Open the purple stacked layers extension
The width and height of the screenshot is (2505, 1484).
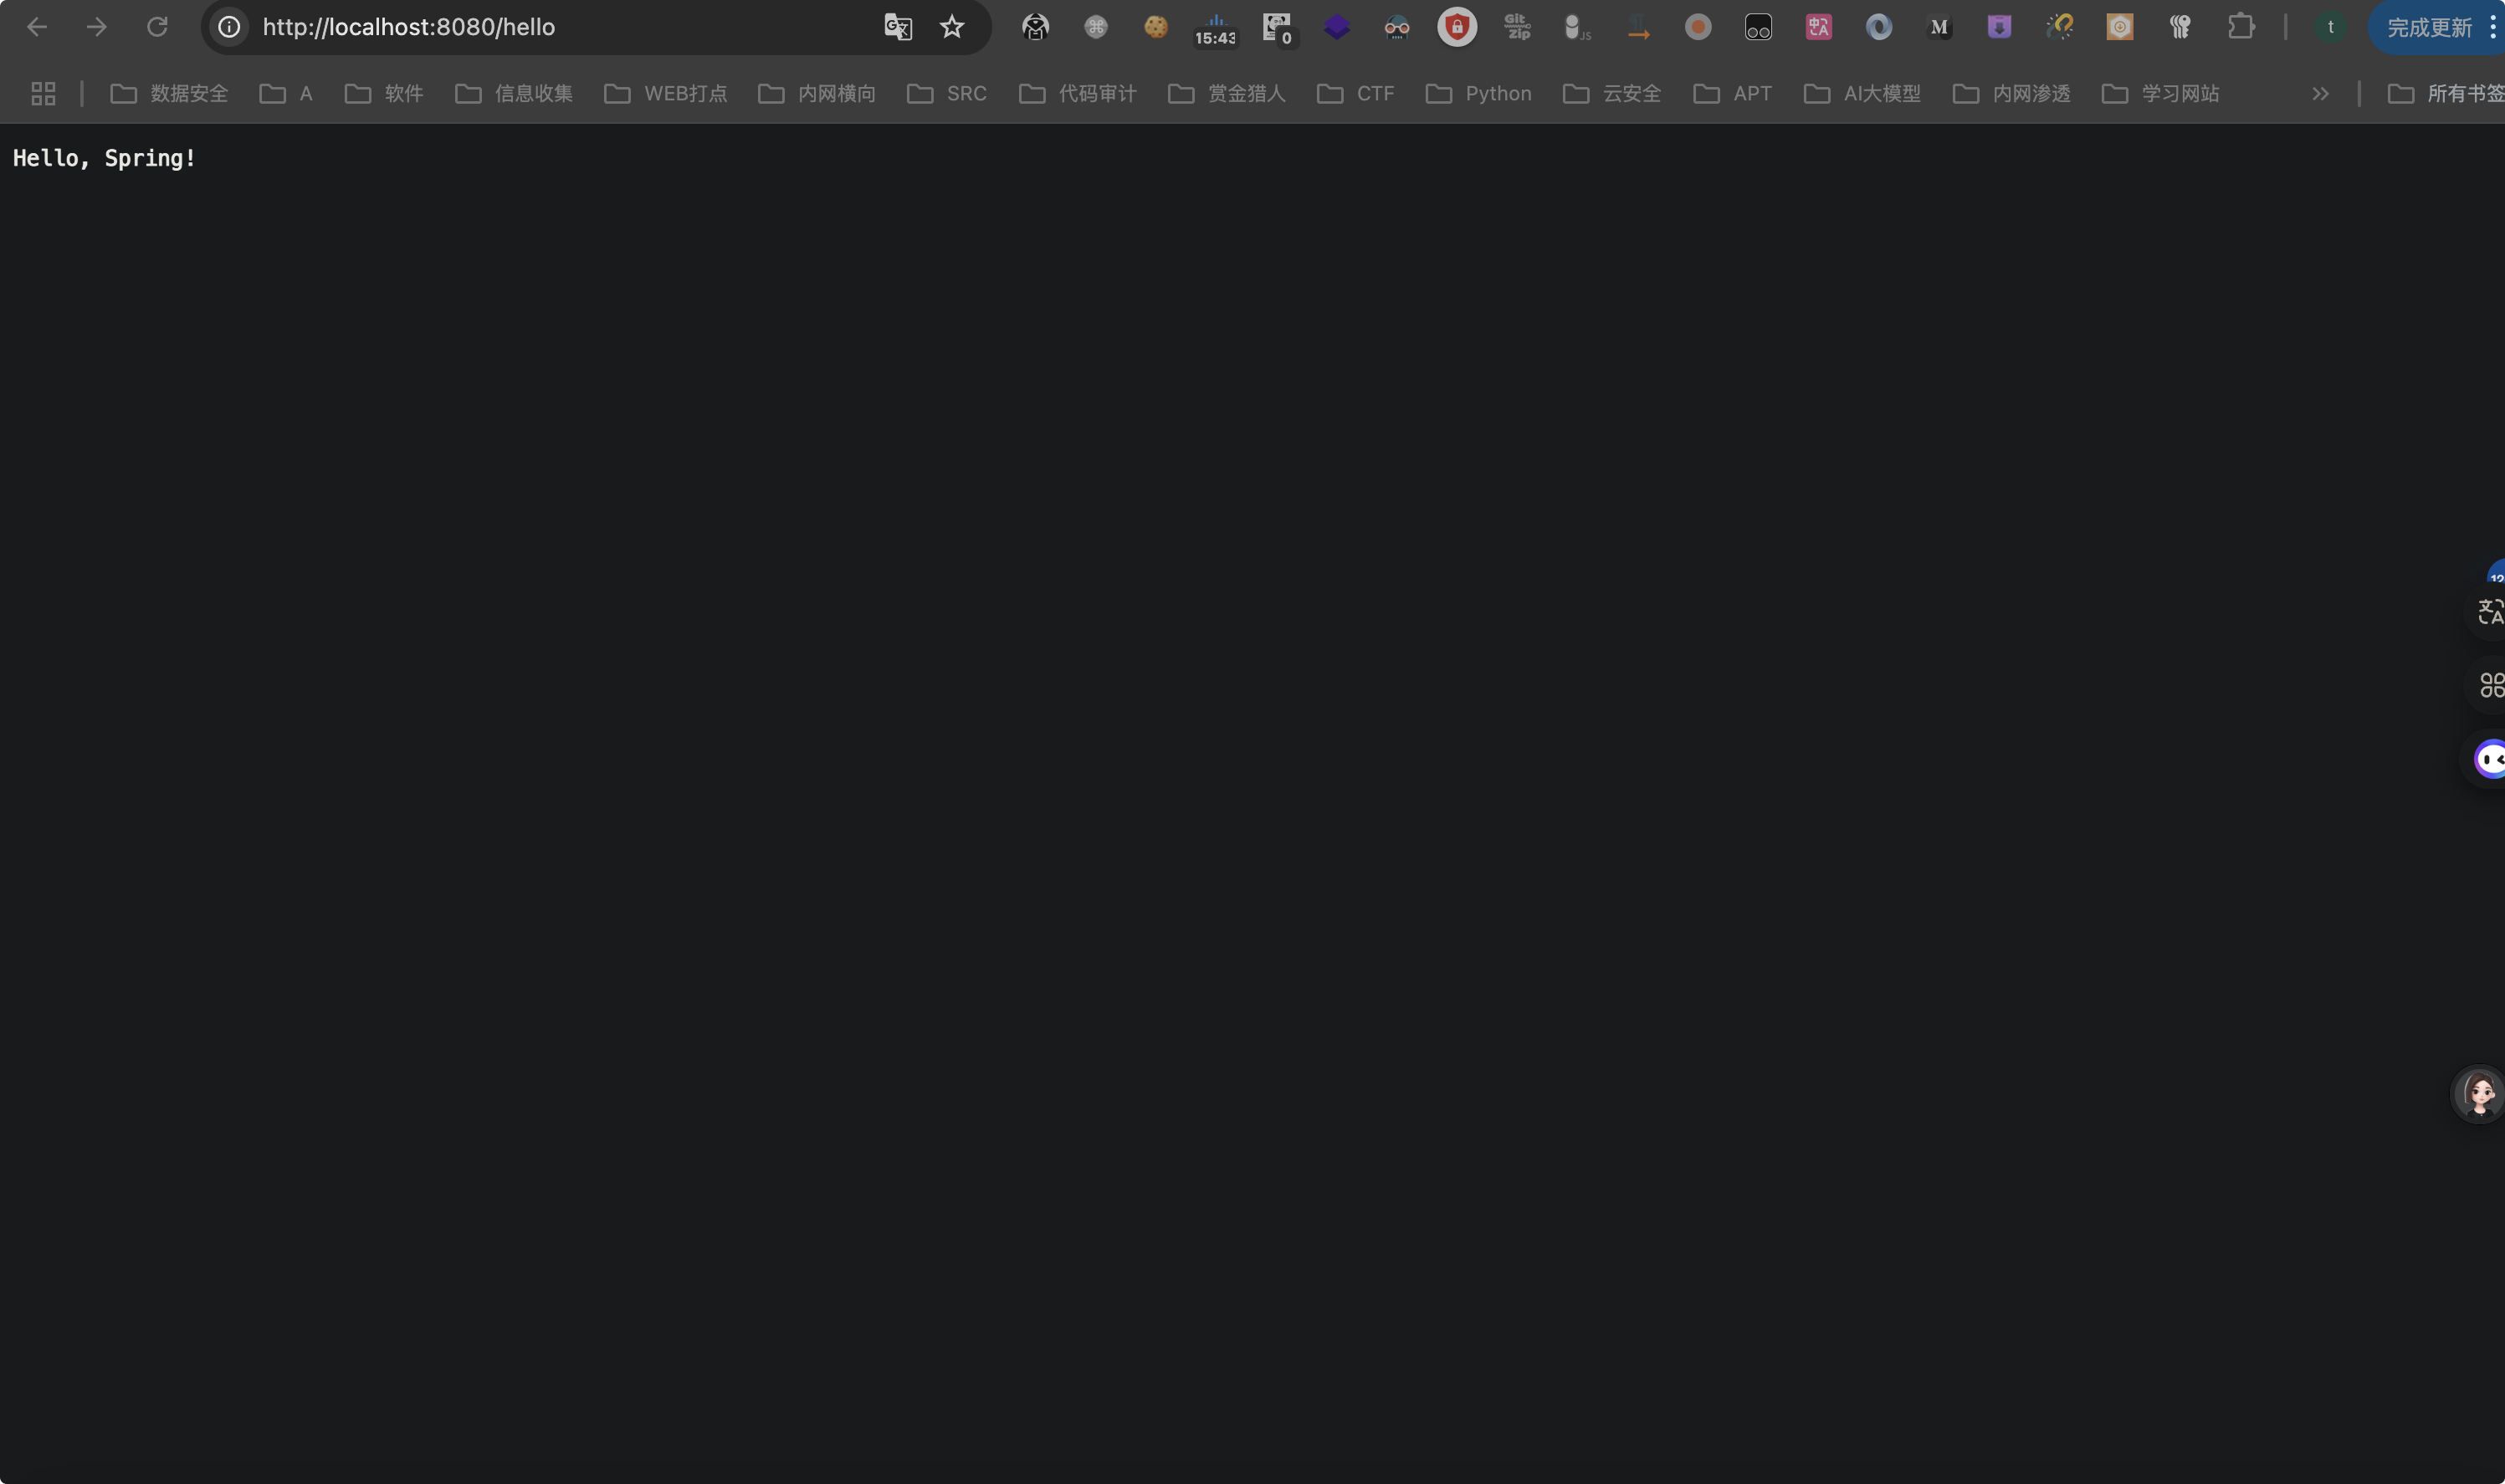1337,27
